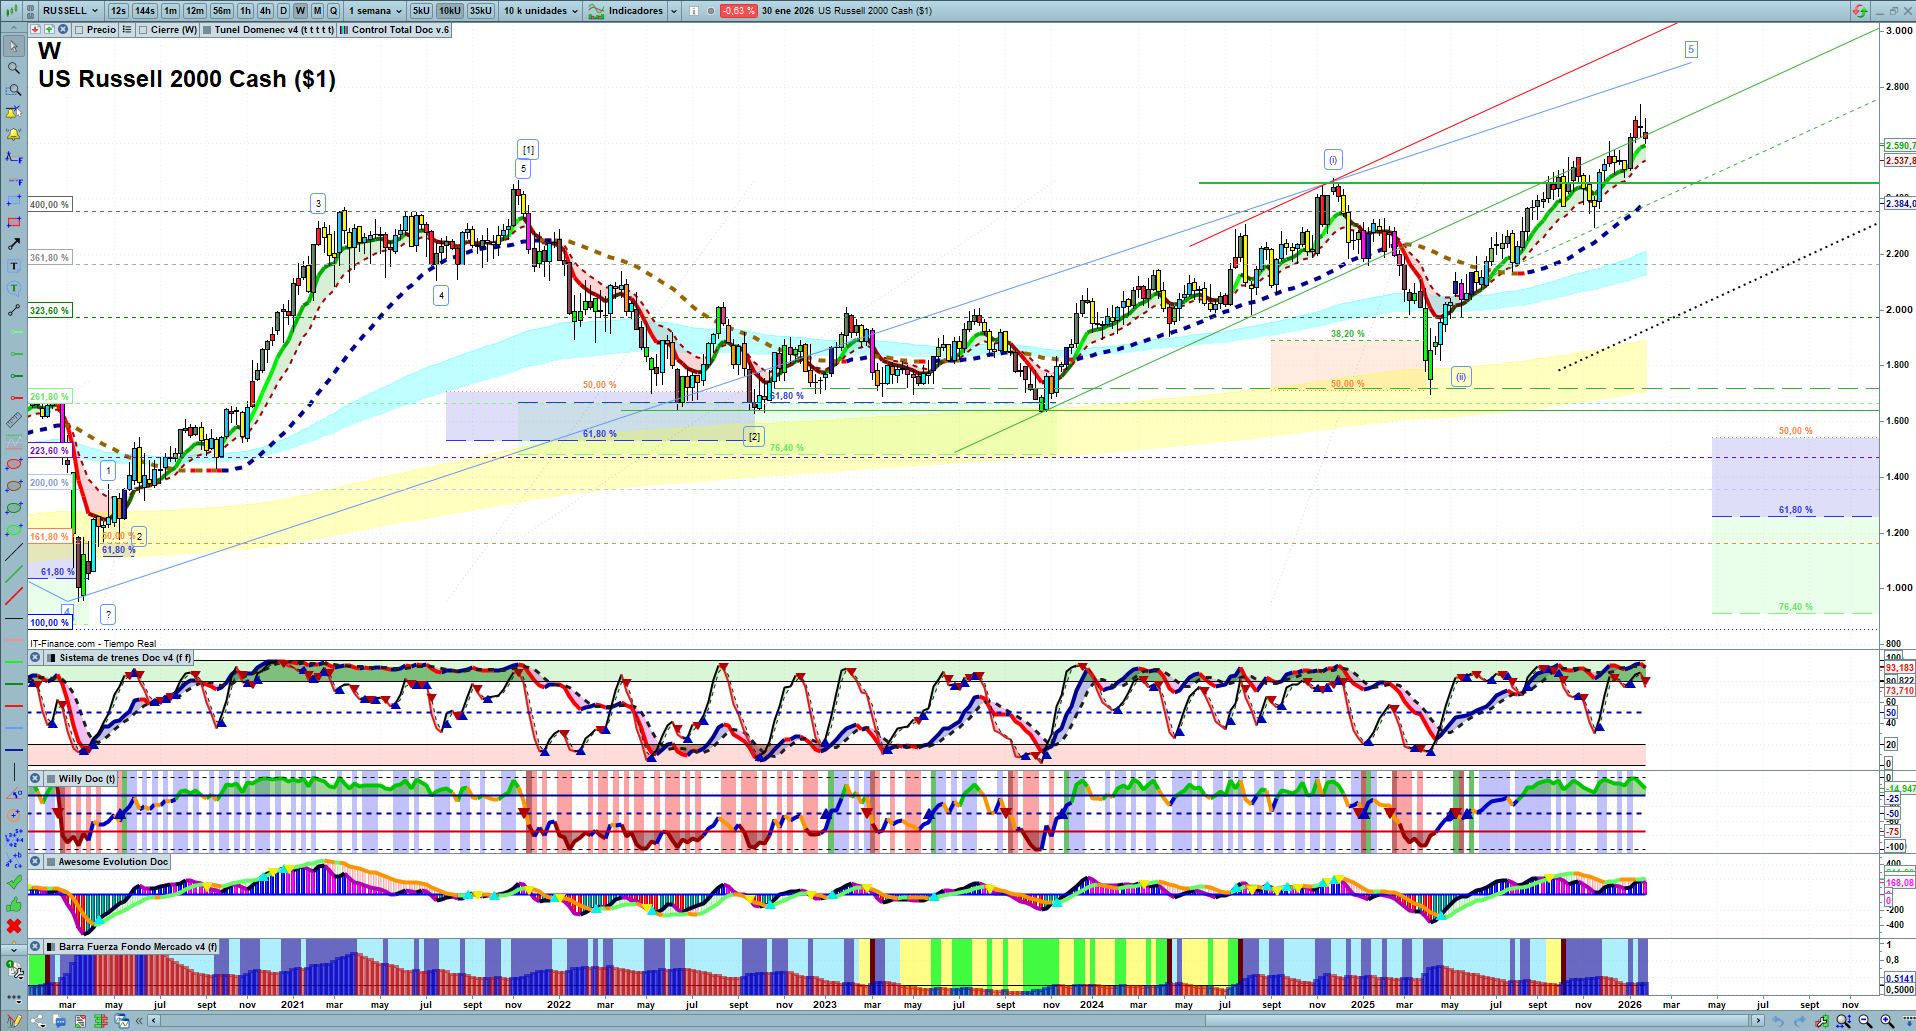
Task: Open the RUSSELL instrument dropdown
Action: (x=70, y=11)
